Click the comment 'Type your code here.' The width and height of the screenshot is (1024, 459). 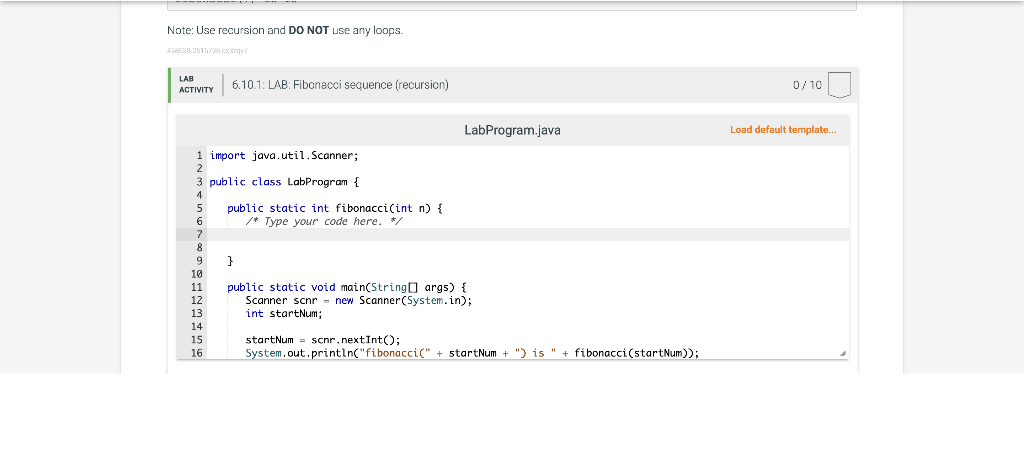(x=324, y=221)
